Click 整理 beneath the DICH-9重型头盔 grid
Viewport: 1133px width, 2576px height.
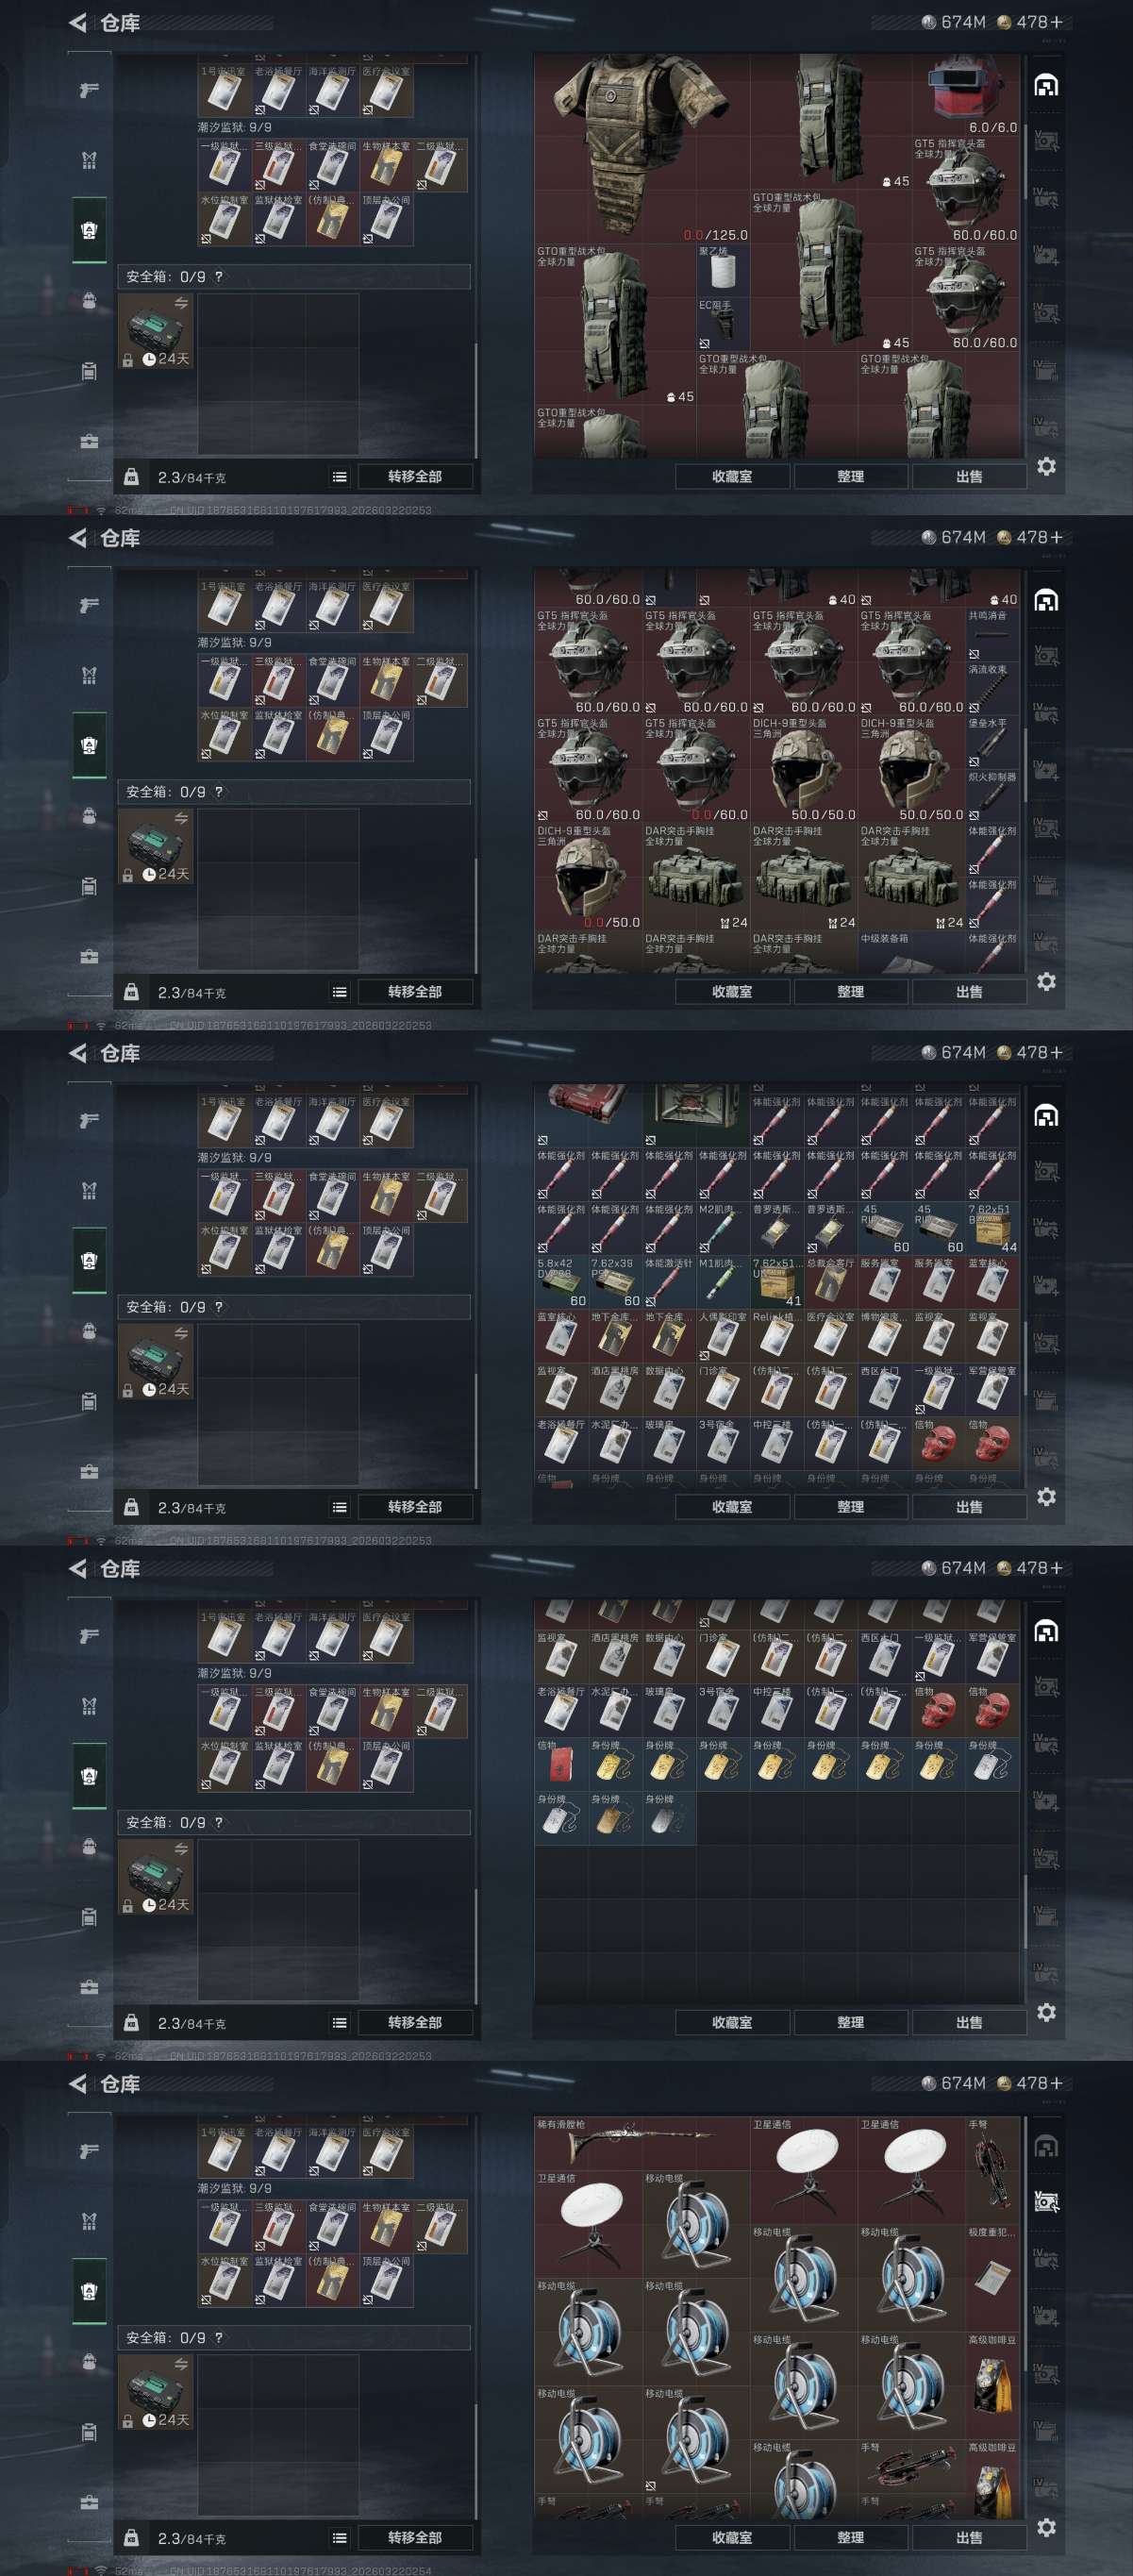coord(851,992)
